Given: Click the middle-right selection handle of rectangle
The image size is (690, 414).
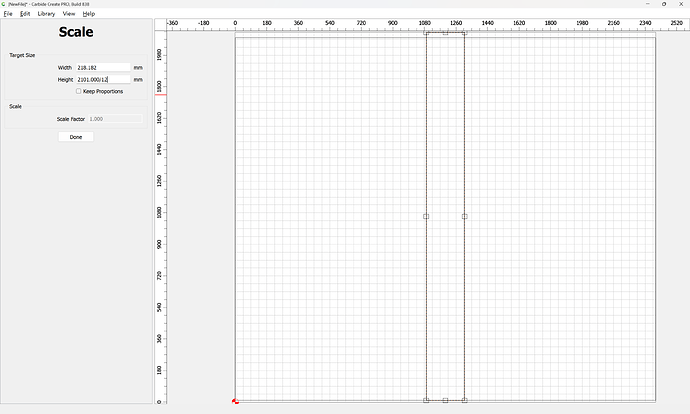Looking at the screenshot, I should pos(464,216).
